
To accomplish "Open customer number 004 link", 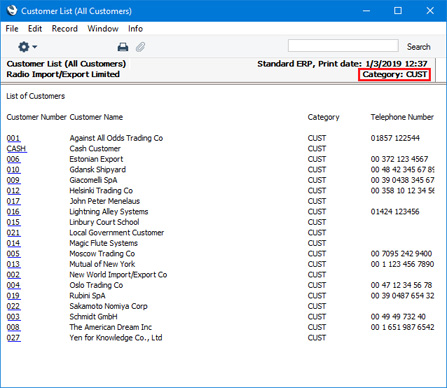I will 13,285.
